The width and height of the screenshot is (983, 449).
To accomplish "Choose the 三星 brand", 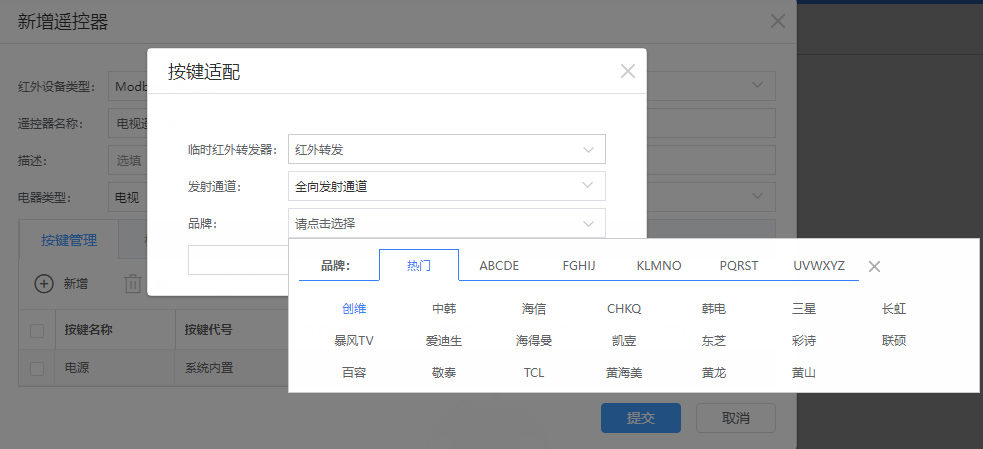I will pos(804,309).
